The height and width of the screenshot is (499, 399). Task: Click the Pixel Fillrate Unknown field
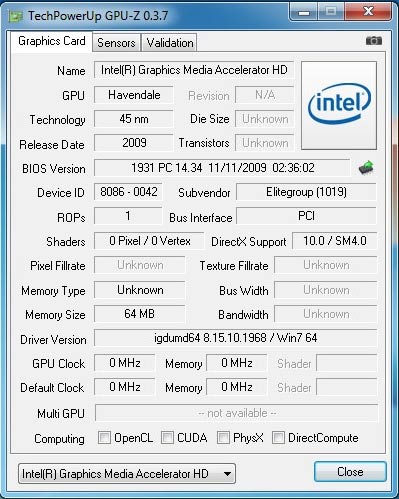point(140,265)
